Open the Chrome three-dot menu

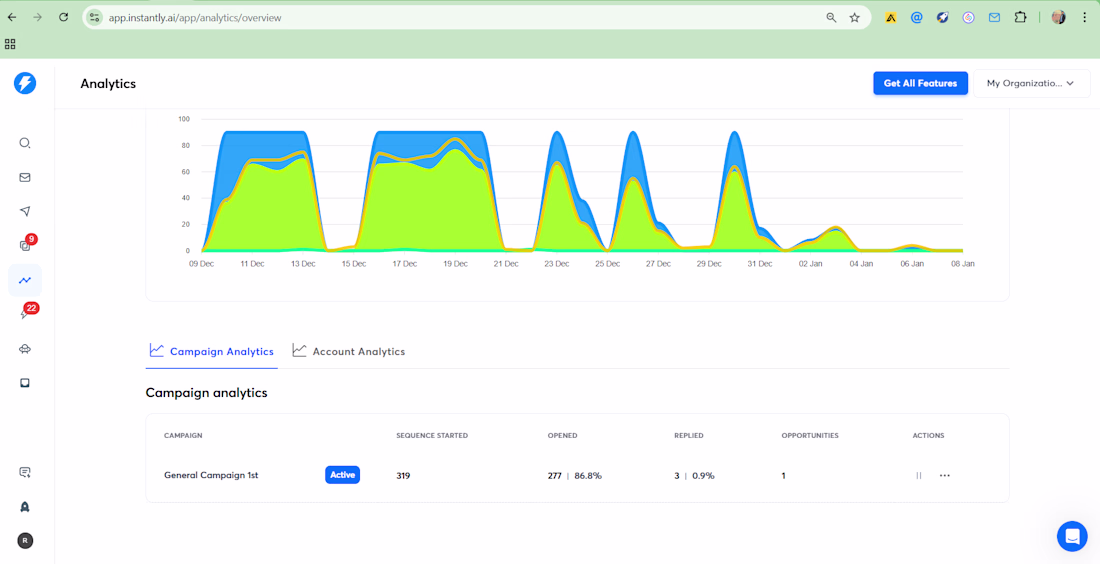(x=1085, y=18)
